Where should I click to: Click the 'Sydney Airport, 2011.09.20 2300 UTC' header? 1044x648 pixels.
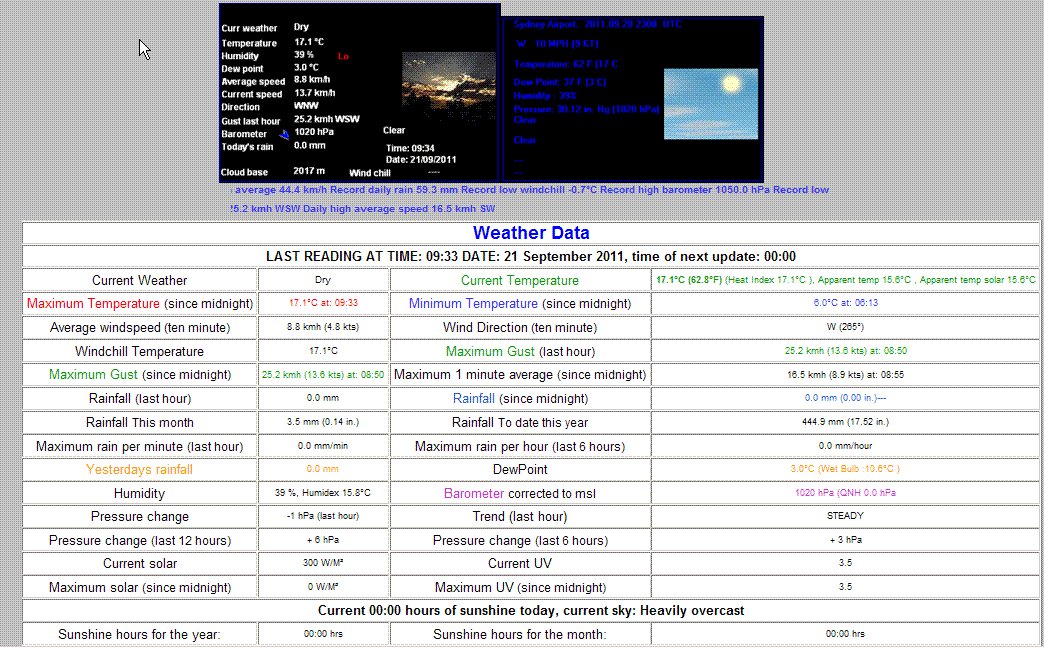click(598, 25)
